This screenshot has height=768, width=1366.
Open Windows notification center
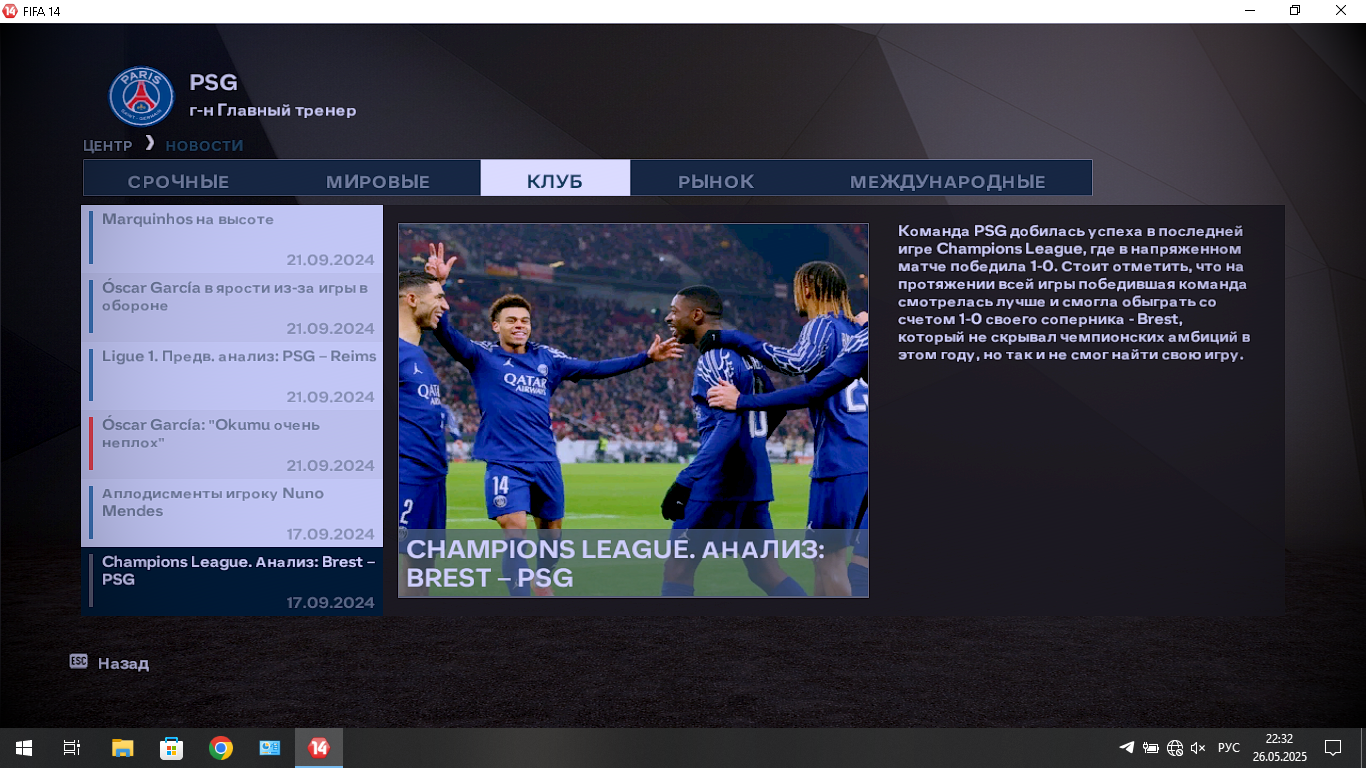tap(1333, 748)
